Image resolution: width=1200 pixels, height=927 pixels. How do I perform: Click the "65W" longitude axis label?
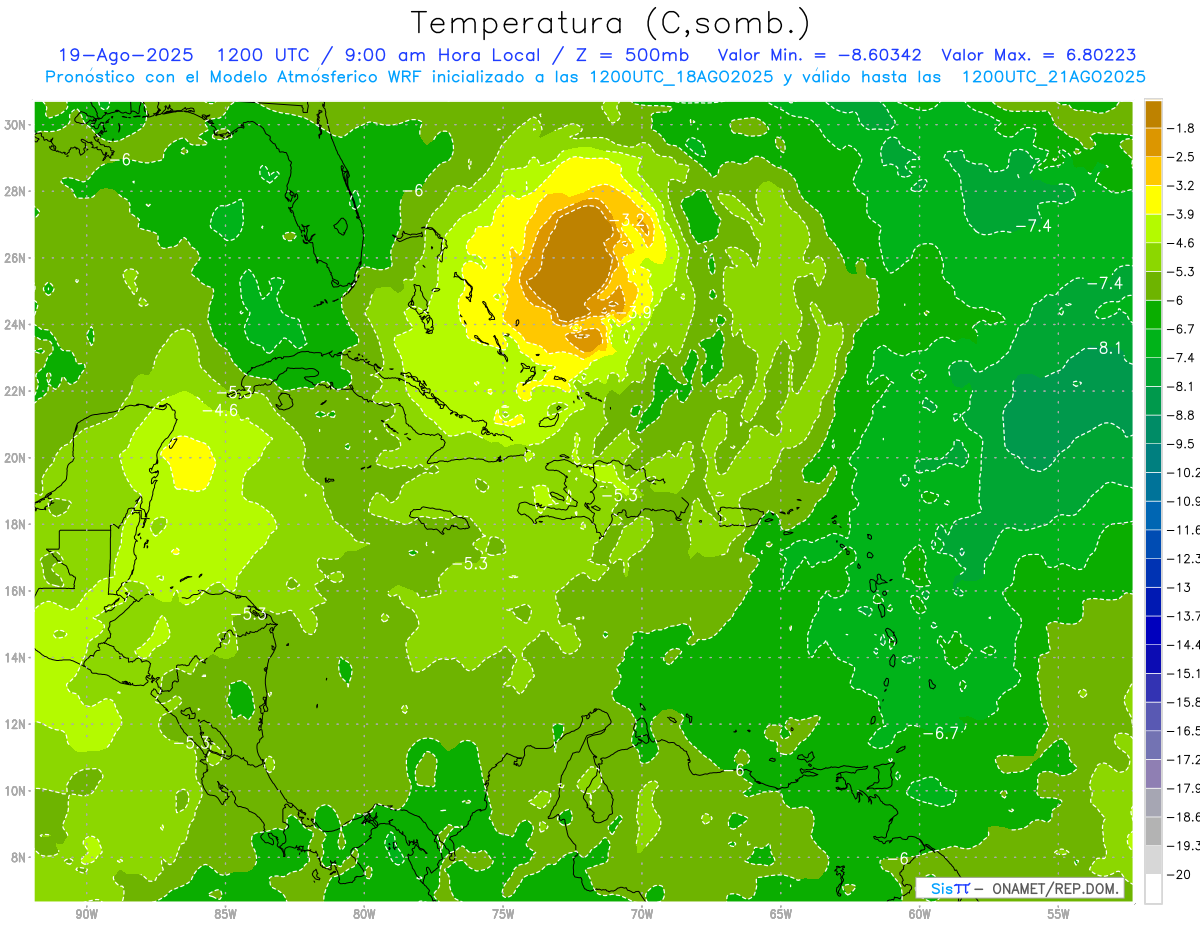click(781, 914)
